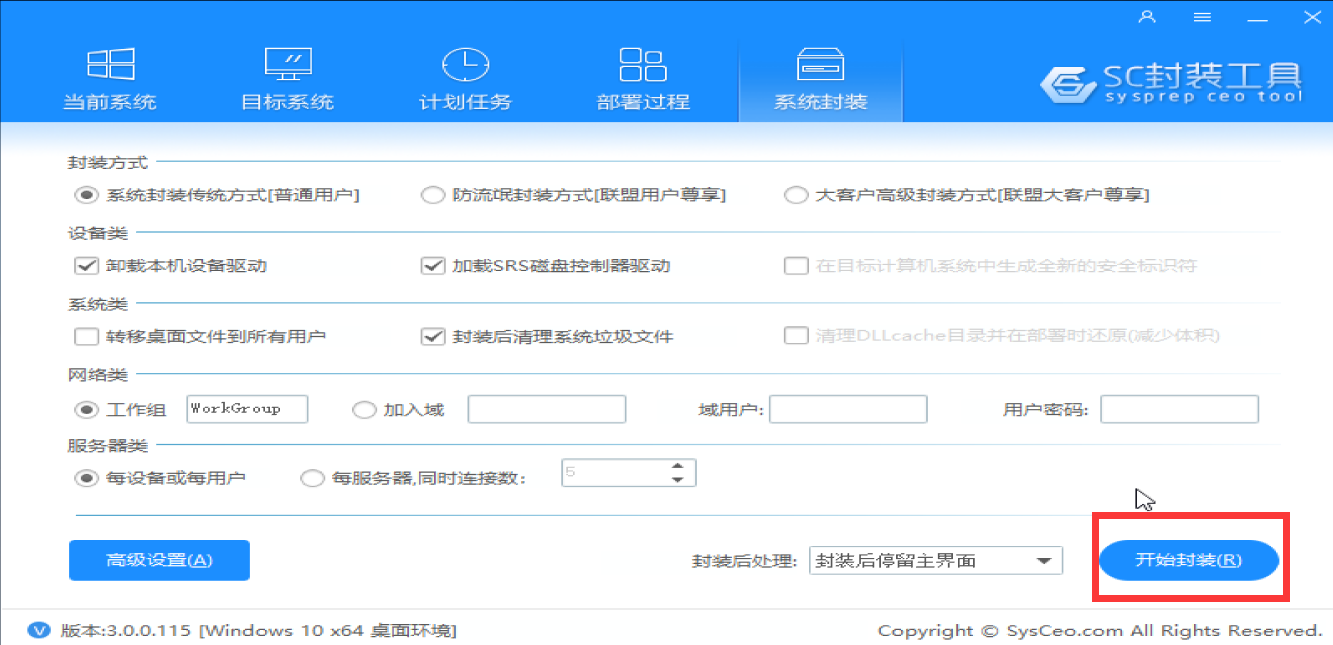Image resolution: width=1333 pixels, height=645 pixels.
Task: Open the 计划任务 tab
Action: (x=465, y=80)
